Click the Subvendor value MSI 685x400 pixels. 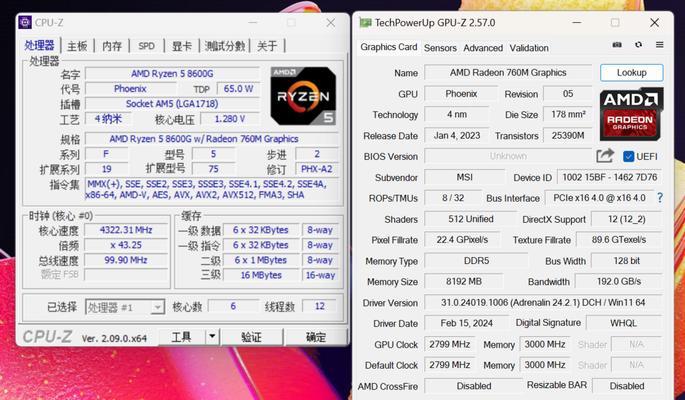click(x=464, y=177)
